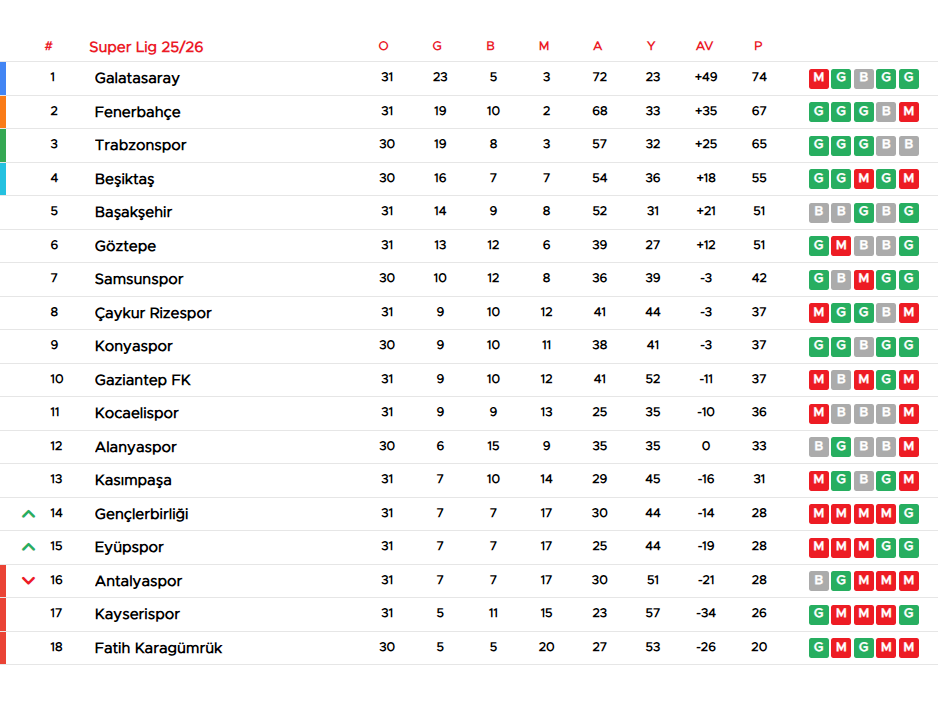Click Beşiktaş's points value 55

[759, 178]
